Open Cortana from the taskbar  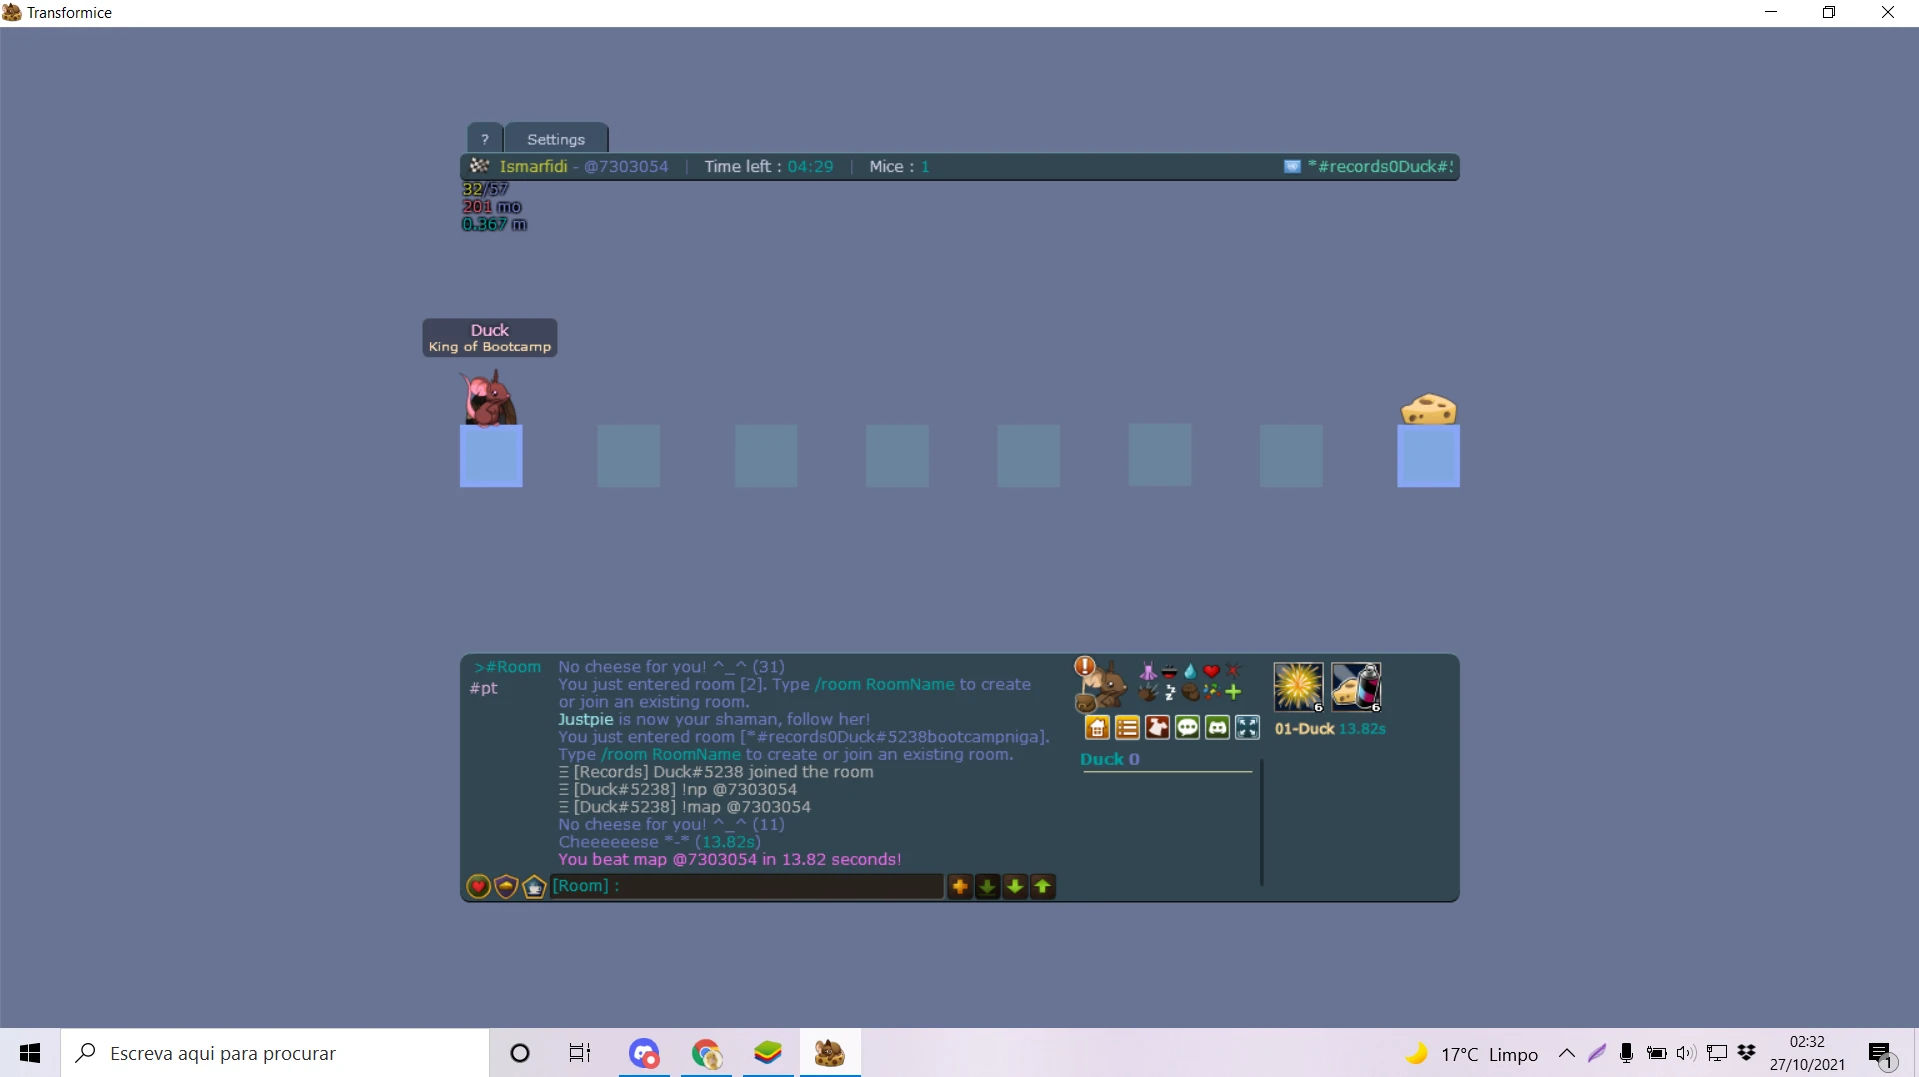tap(520, 1053)
